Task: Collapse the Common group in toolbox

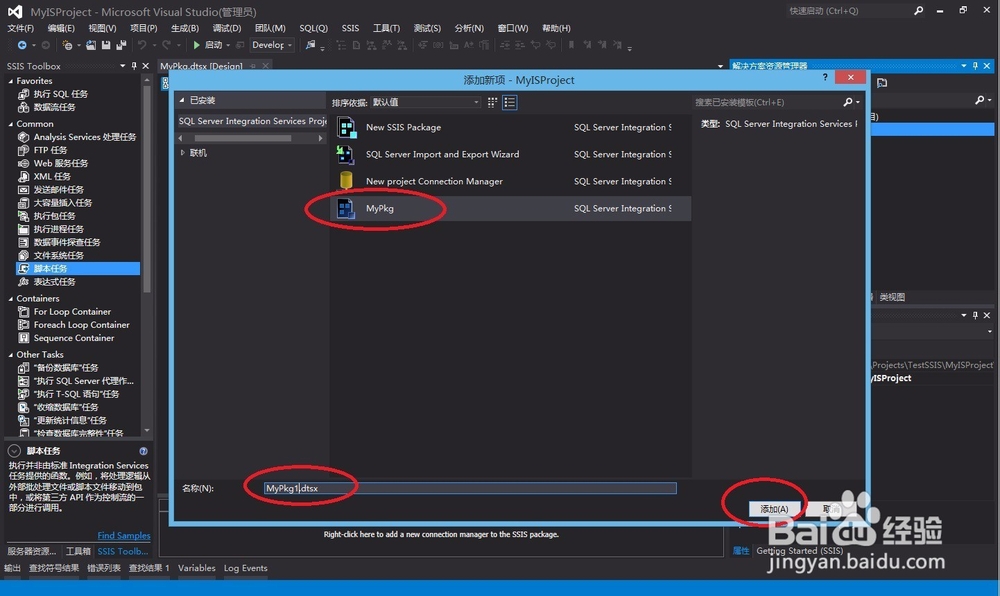Action: pos(11,124)
